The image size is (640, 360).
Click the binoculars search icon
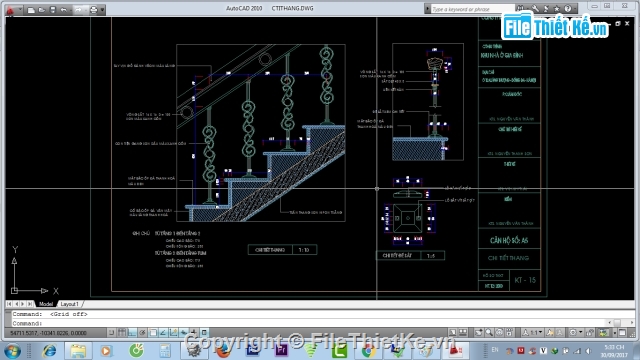pyautogui.click(x=520, y=9)
